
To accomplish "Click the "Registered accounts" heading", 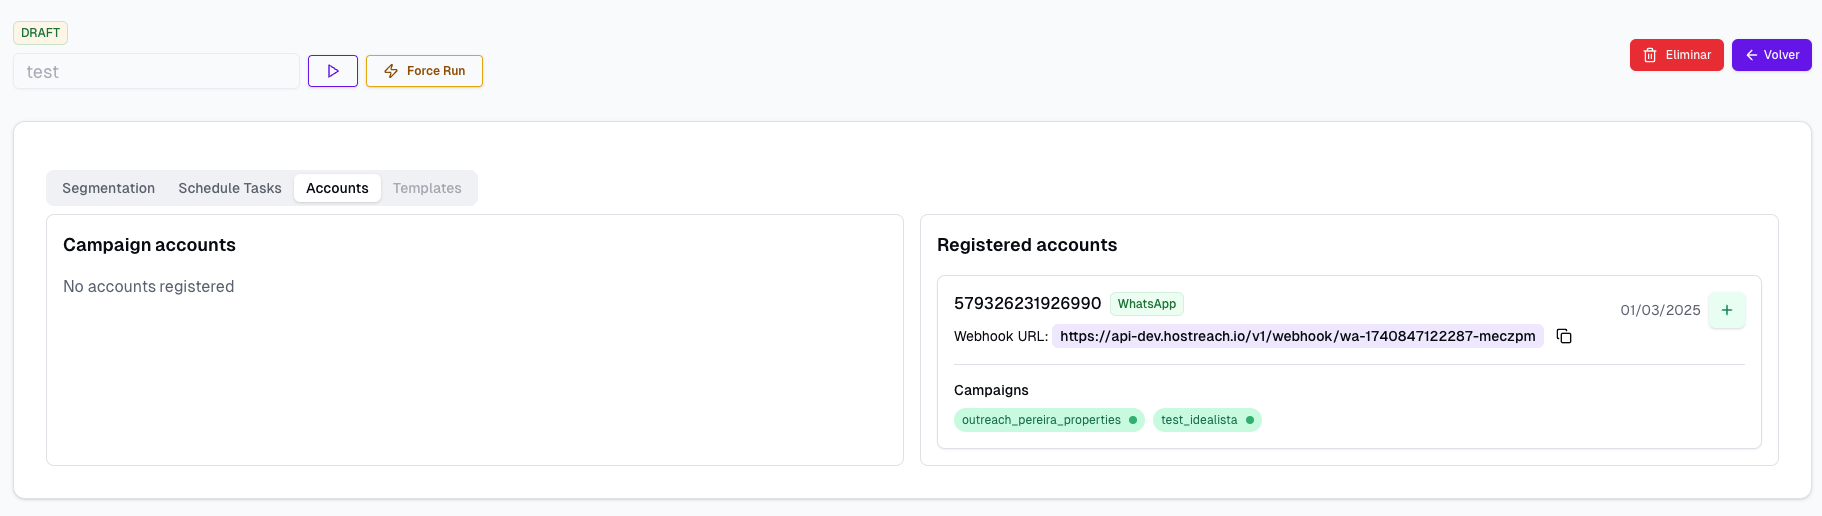I will (1027, 245).
